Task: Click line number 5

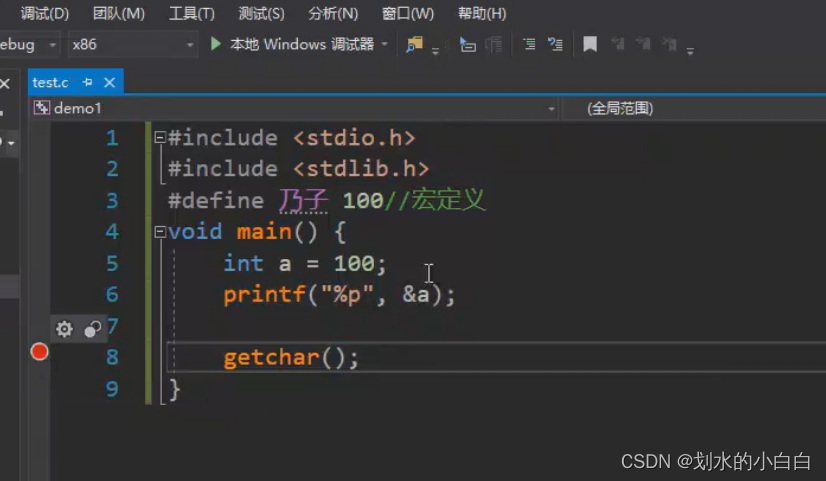Action: (x=112, y=263)
